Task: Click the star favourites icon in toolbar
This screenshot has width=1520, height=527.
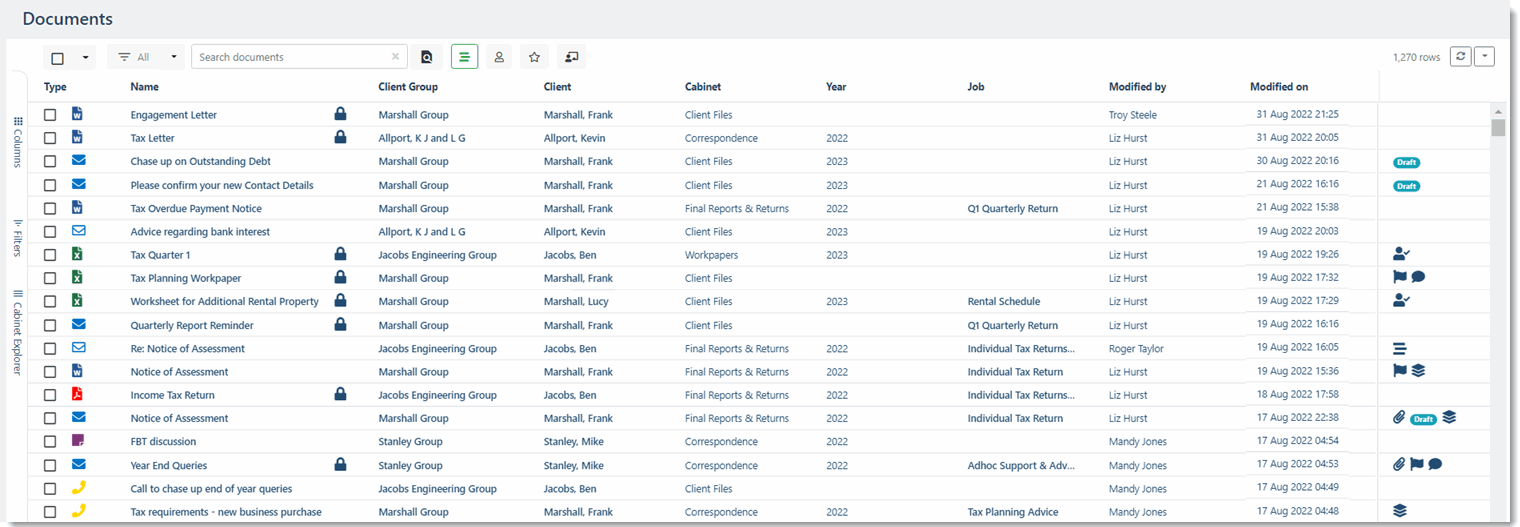Action: [x=535, y=57]
